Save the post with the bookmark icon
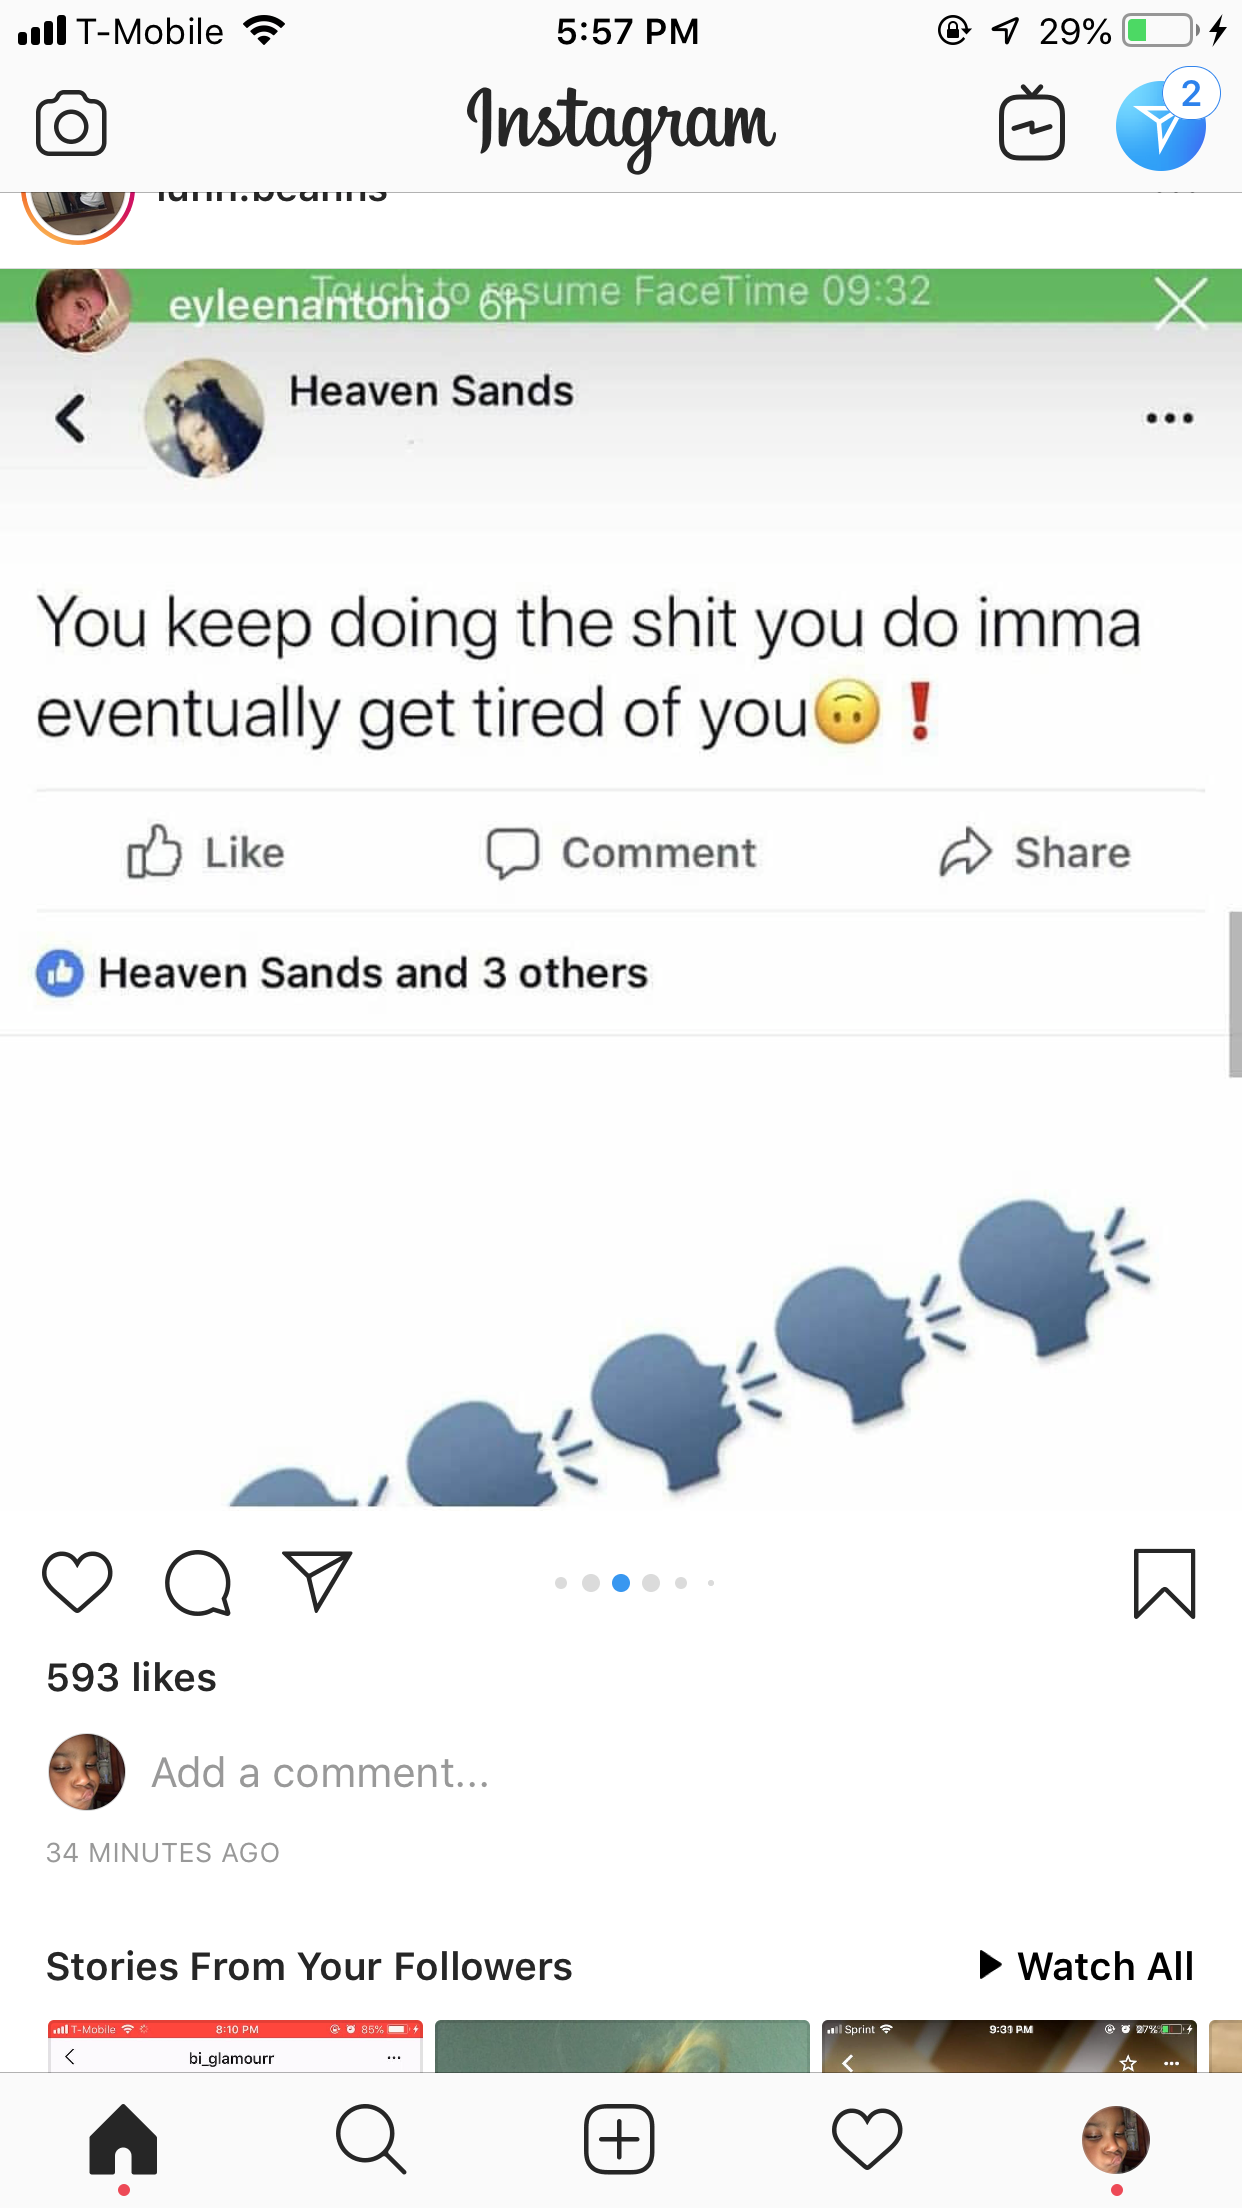Screen dimensions: 1242x2208 coord(1164,1583)
